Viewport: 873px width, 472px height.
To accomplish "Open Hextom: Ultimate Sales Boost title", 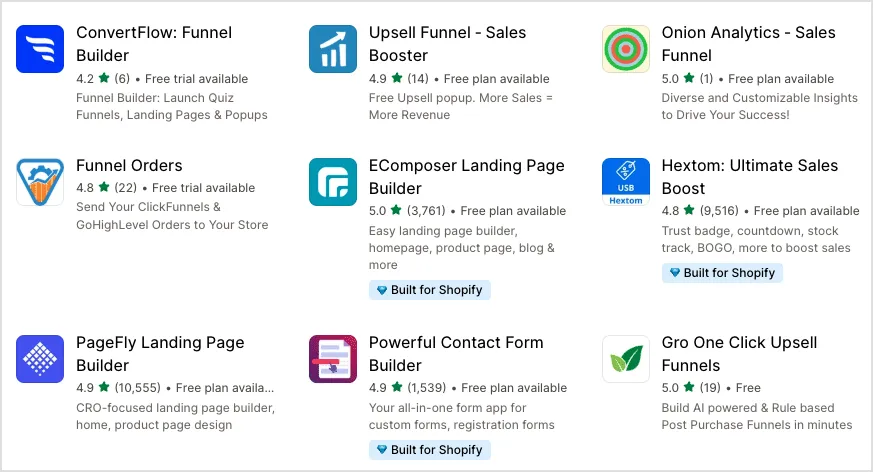I will click(749, 176).
